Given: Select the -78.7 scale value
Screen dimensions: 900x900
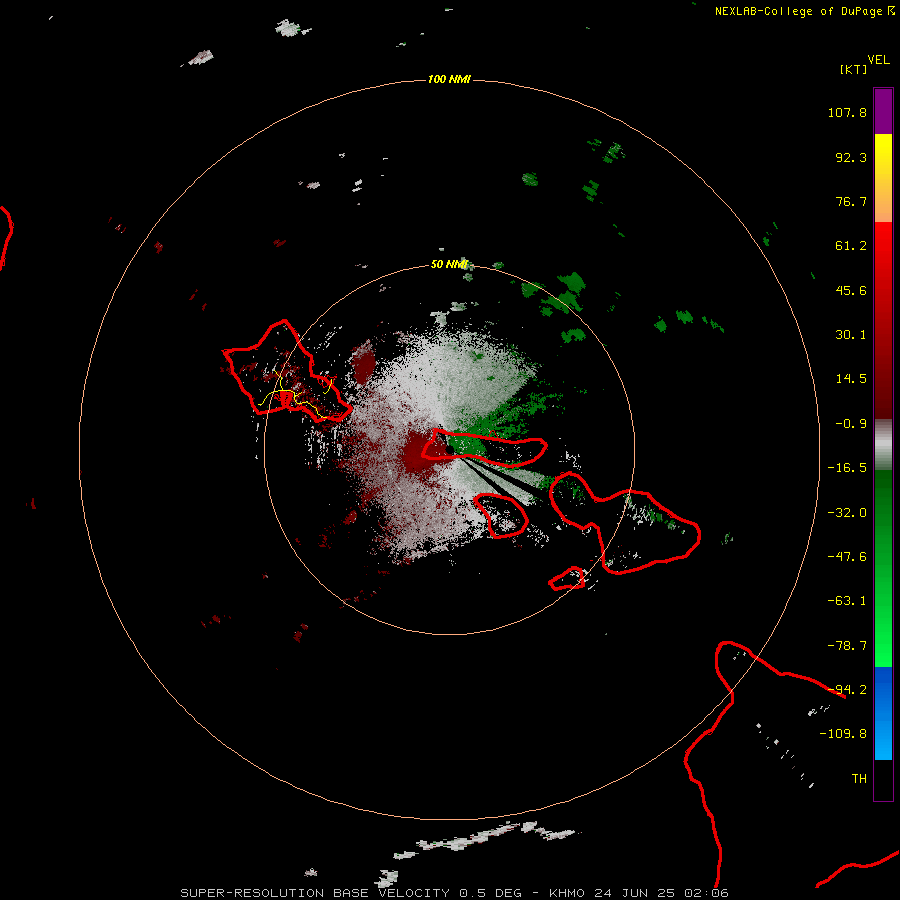Looking at the screenshot, I should tap(847, 646).
